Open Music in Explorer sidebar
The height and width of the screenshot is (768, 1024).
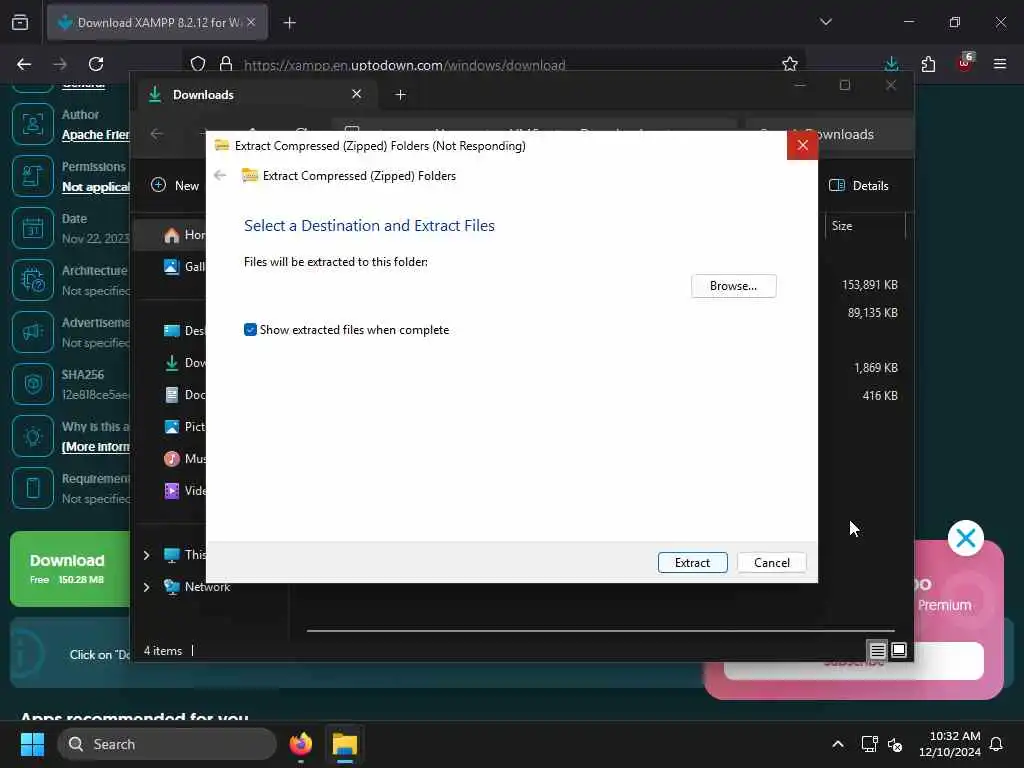(184, 458)
